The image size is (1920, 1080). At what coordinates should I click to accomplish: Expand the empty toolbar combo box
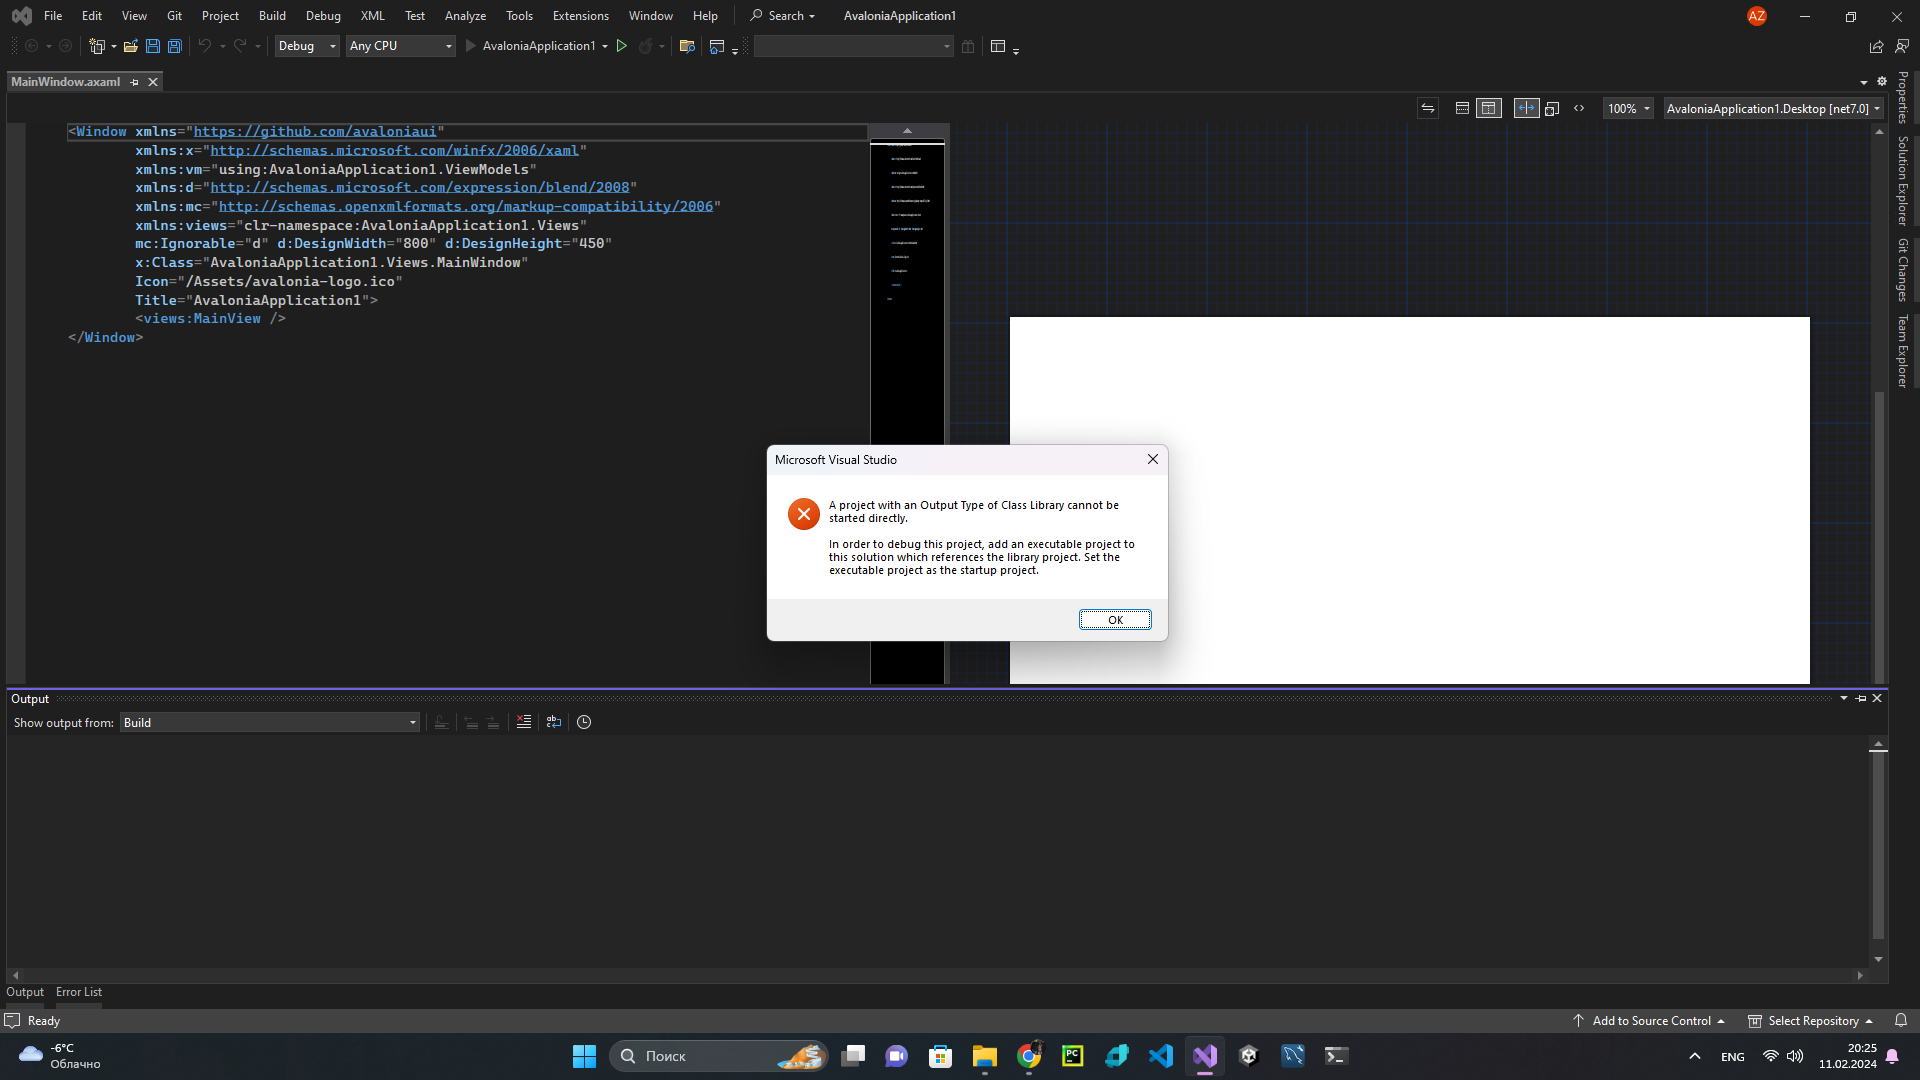(x=854, y=46)
